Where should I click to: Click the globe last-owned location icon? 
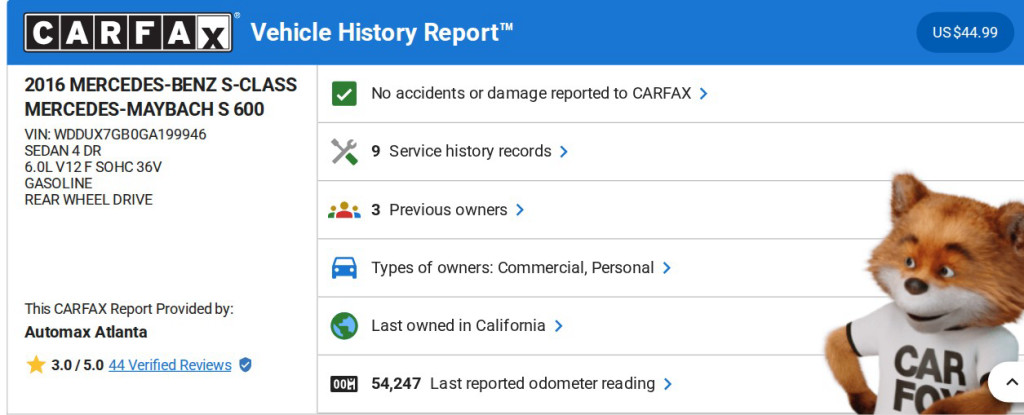click(344, 326)
